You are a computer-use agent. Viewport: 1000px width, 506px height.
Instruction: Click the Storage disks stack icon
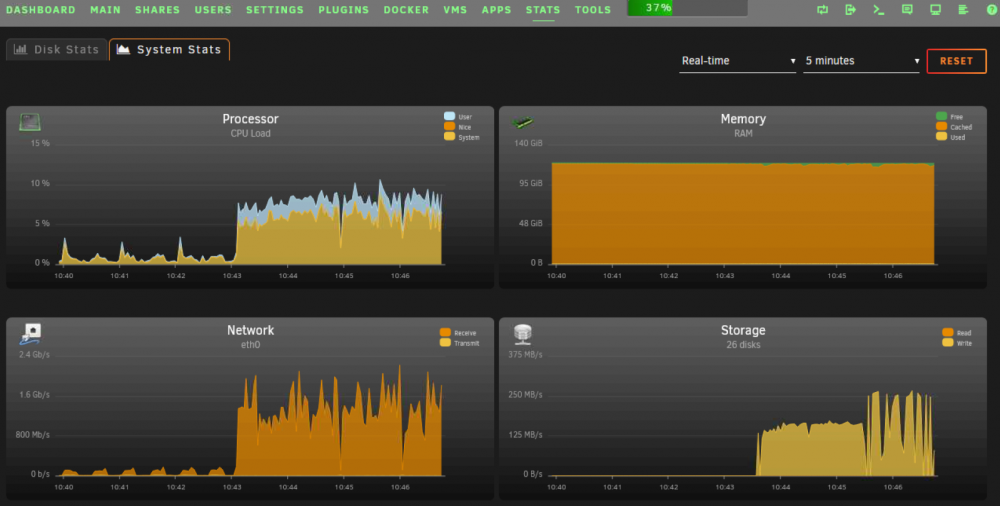pos(523,334)
